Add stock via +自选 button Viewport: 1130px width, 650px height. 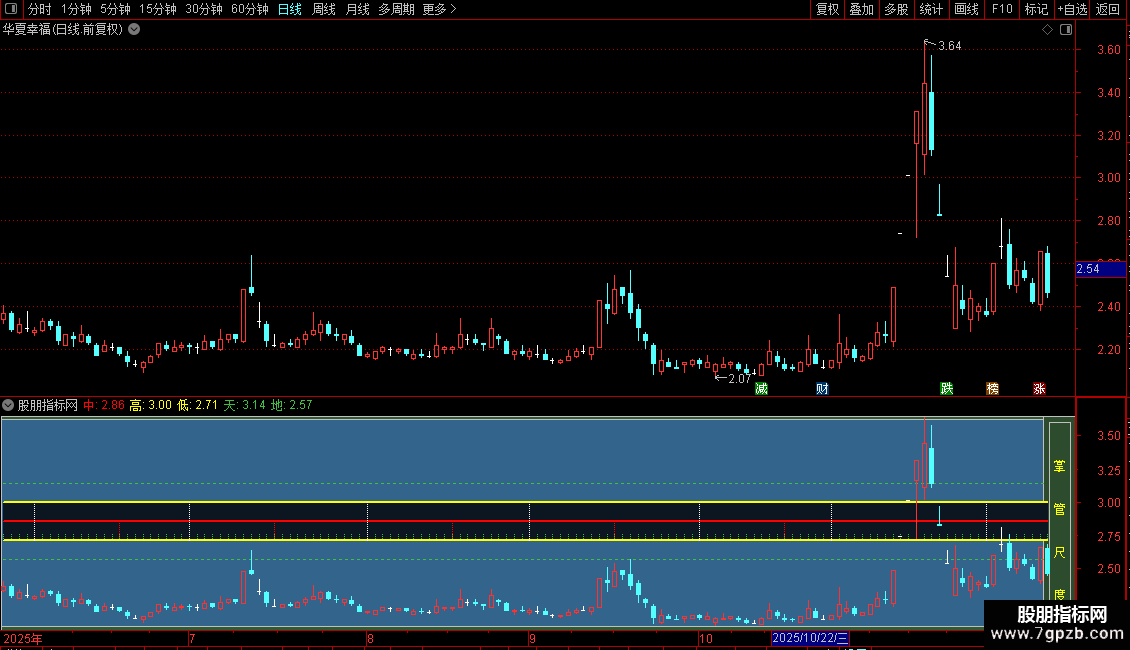(1072, 9)
